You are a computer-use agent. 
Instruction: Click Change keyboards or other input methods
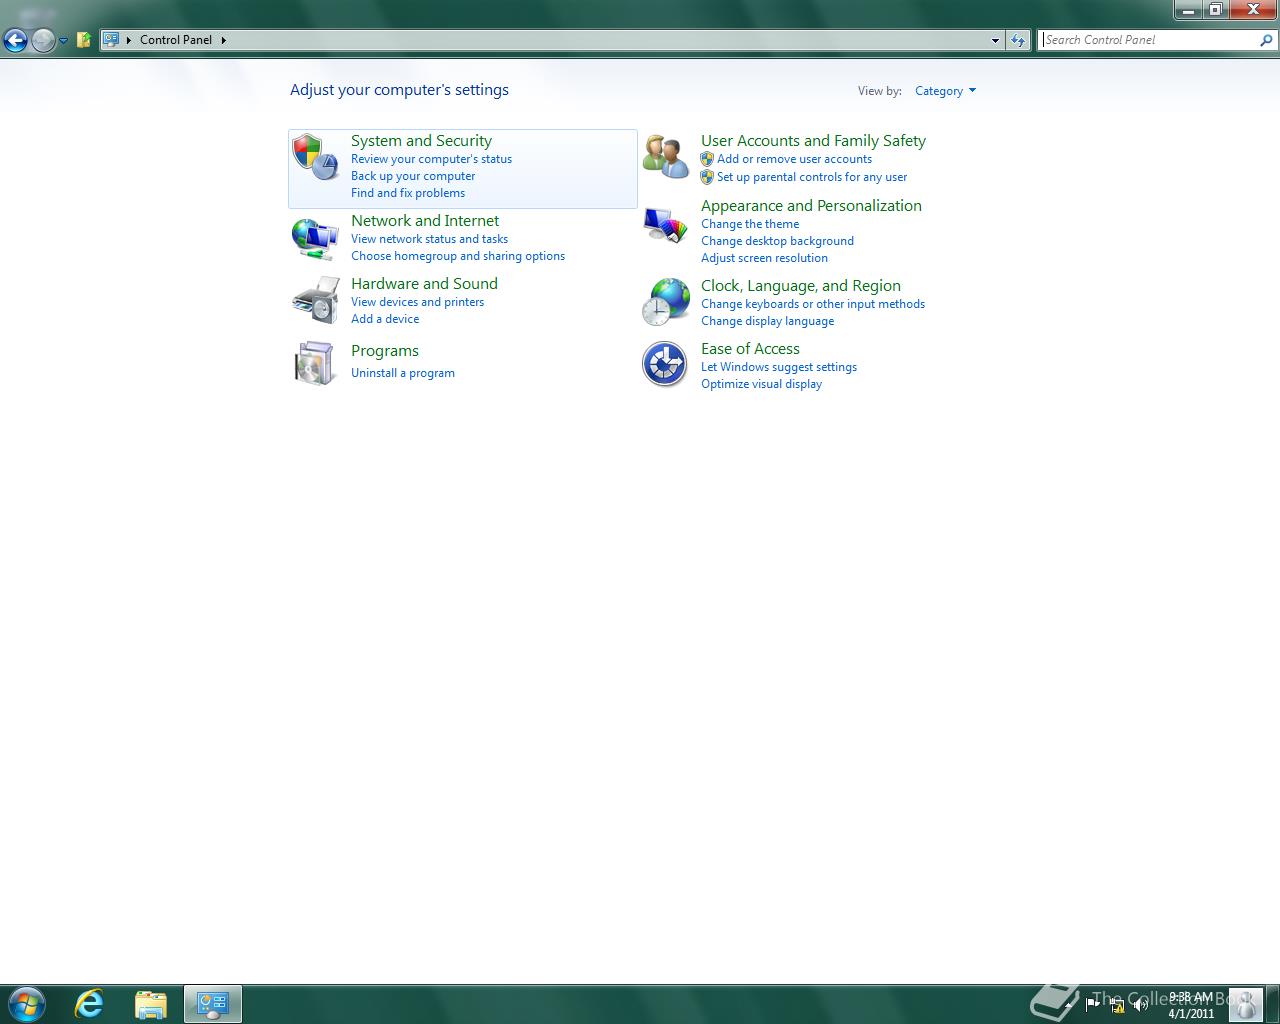click(x=813, y=304)
